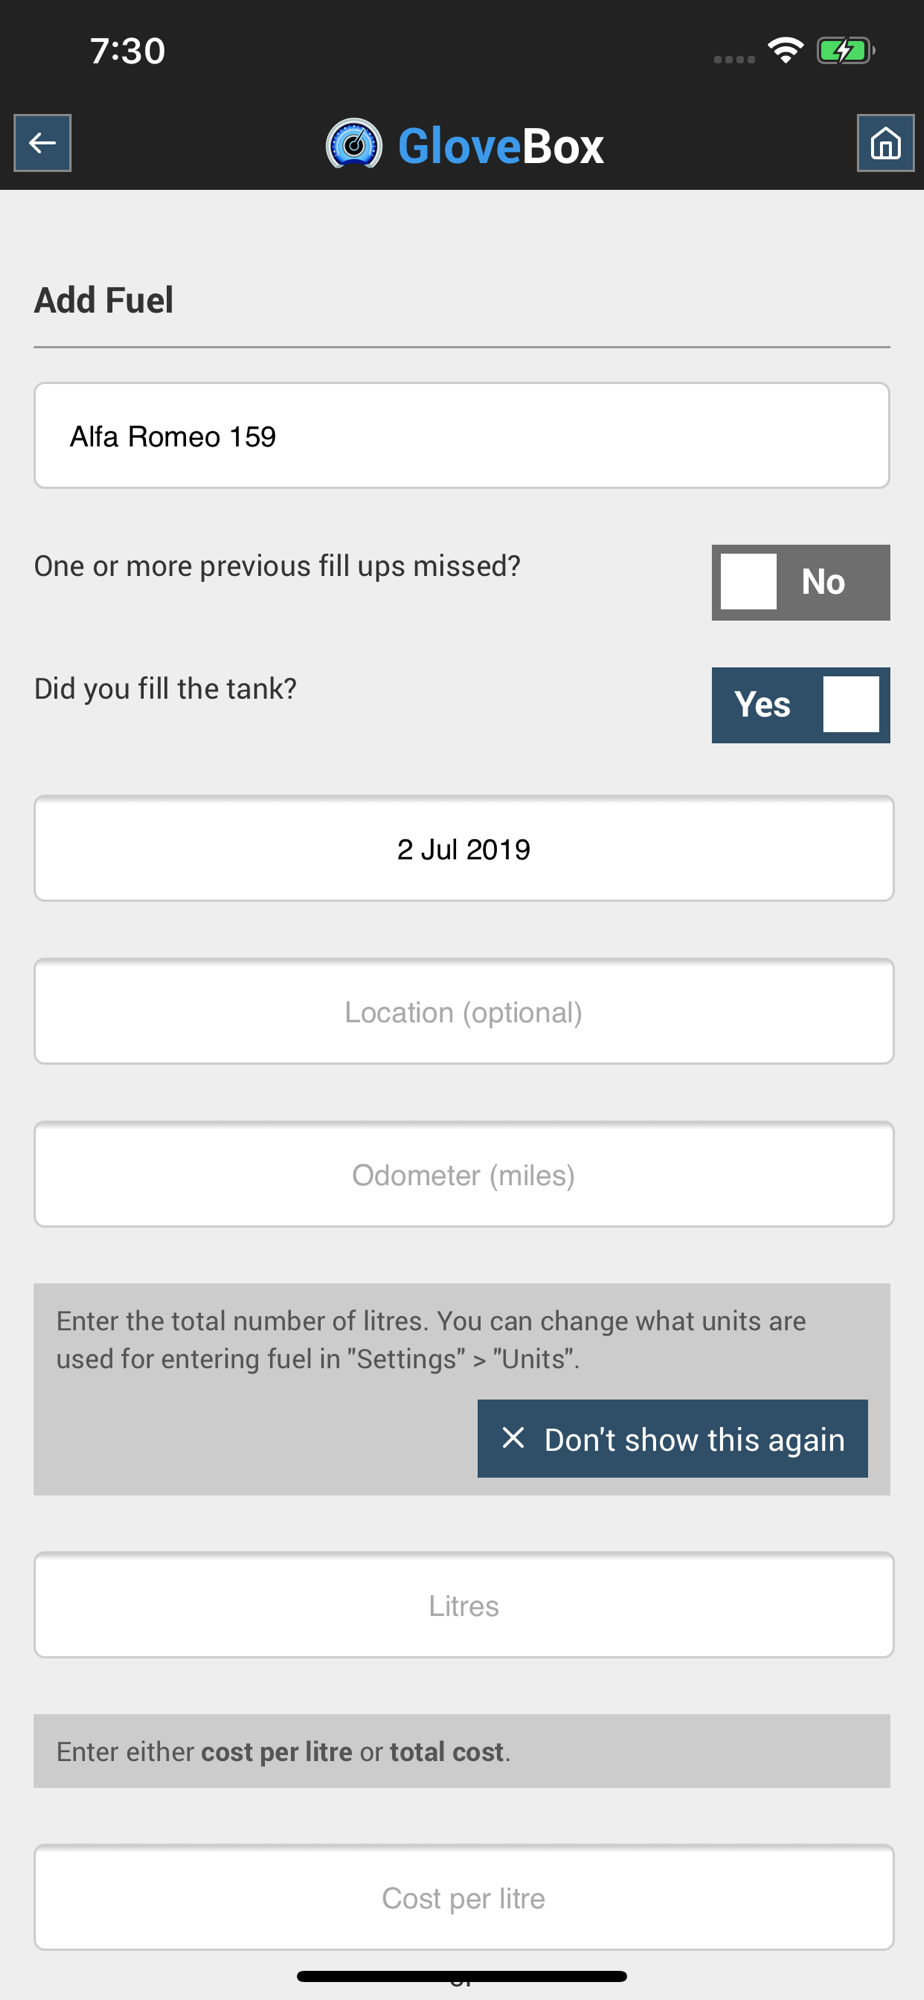924x2000 pixels.
Task: Click the Location (optional) field
Action: pyautogui.click(x=464, y=1012)
